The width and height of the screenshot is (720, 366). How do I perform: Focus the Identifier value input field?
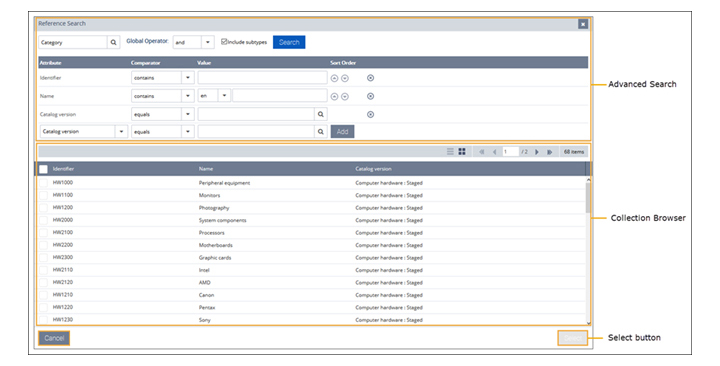[x=263, y=78]
